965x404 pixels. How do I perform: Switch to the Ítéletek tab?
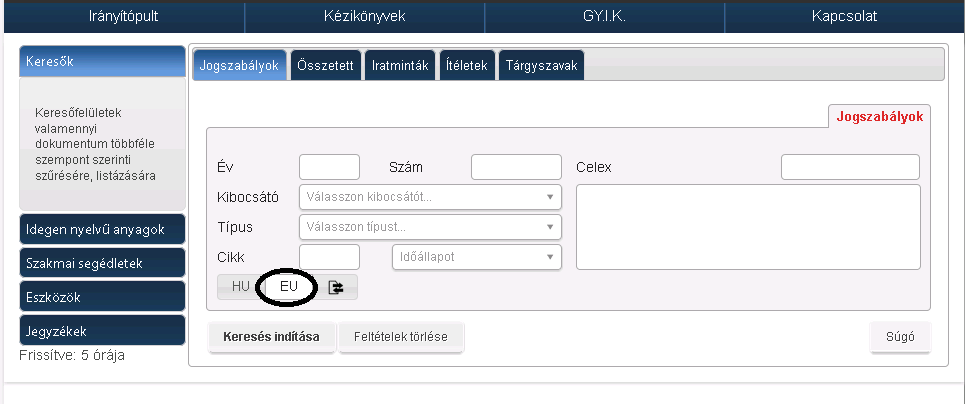tap(467, 65)
